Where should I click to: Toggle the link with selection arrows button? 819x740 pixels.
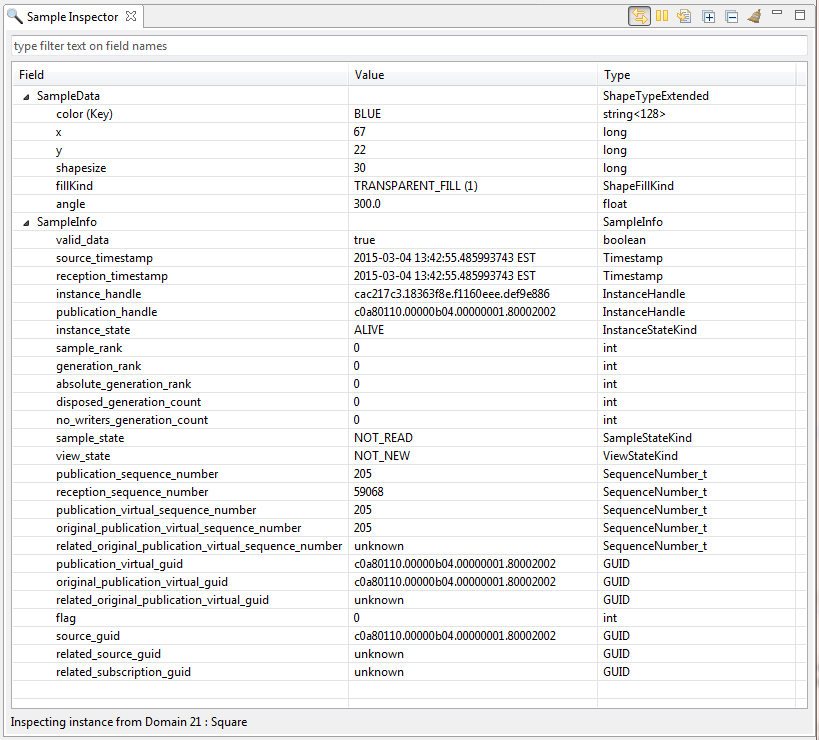click(639, 16)
